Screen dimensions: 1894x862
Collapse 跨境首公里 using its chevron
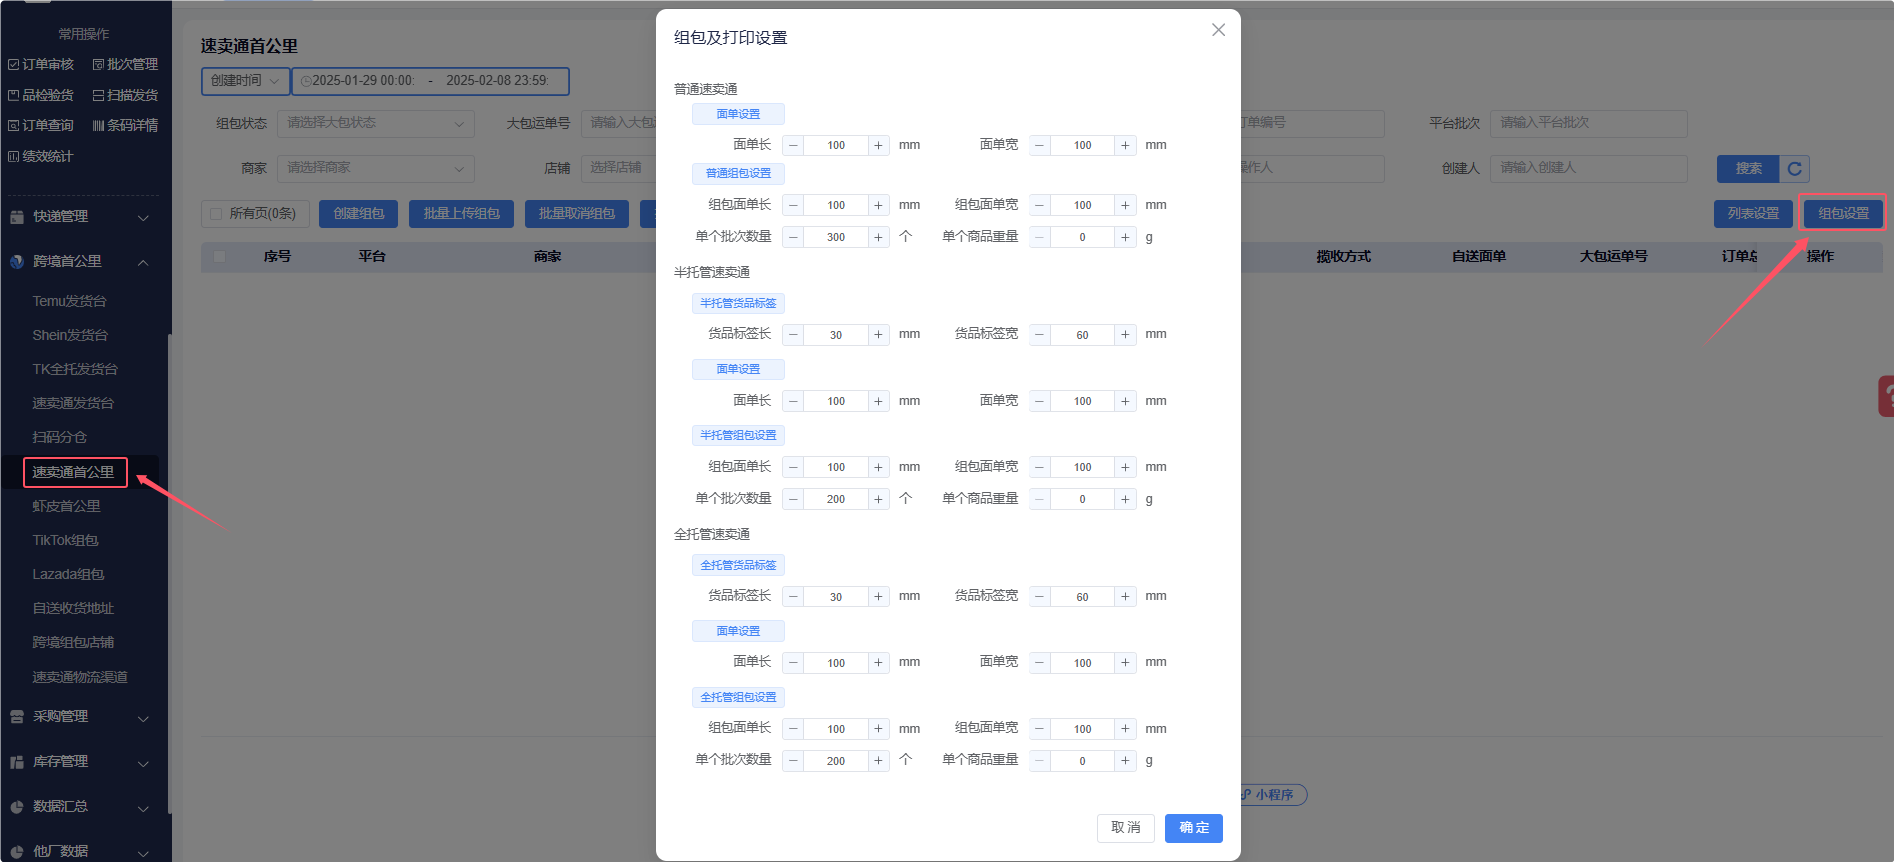pyautogui.click(x=143, y=263)
